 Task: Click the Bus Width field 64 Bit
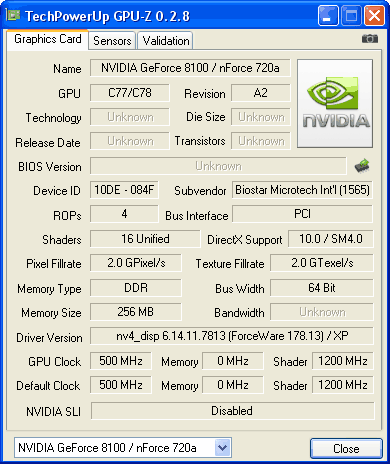click(x=322, y=288)
